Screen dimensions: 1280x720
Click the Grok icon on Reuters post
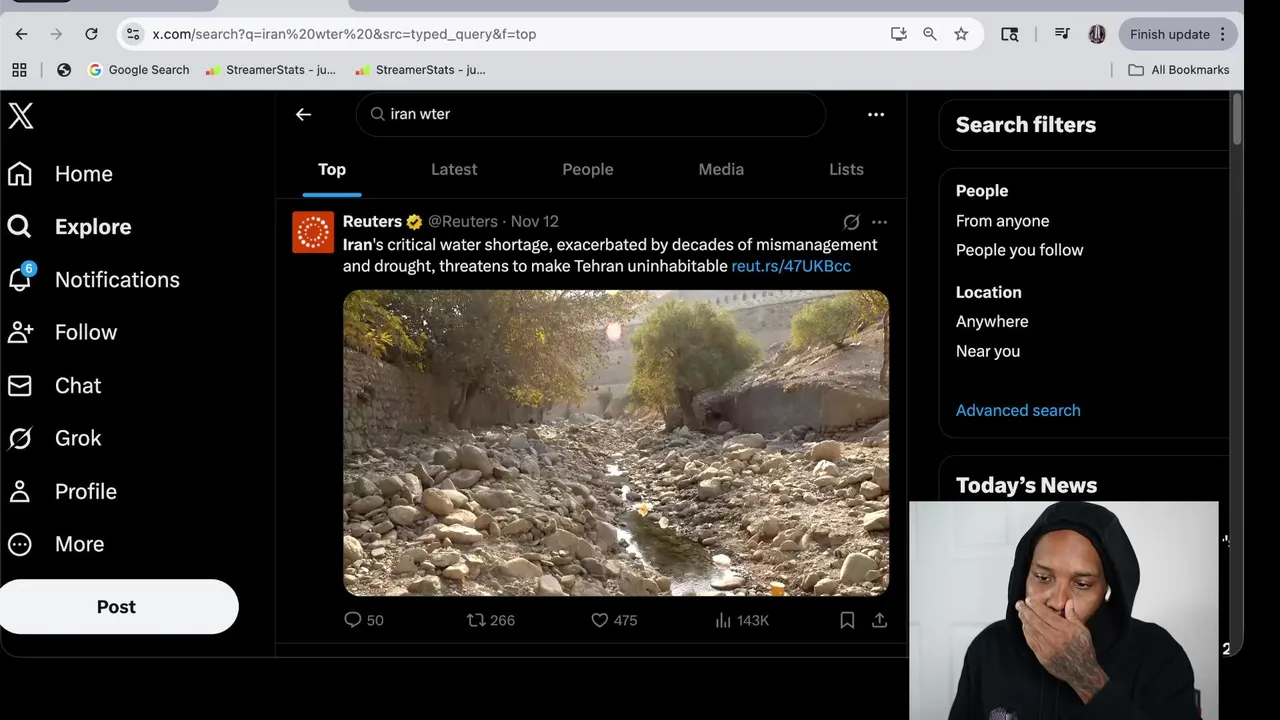(851, 222)
